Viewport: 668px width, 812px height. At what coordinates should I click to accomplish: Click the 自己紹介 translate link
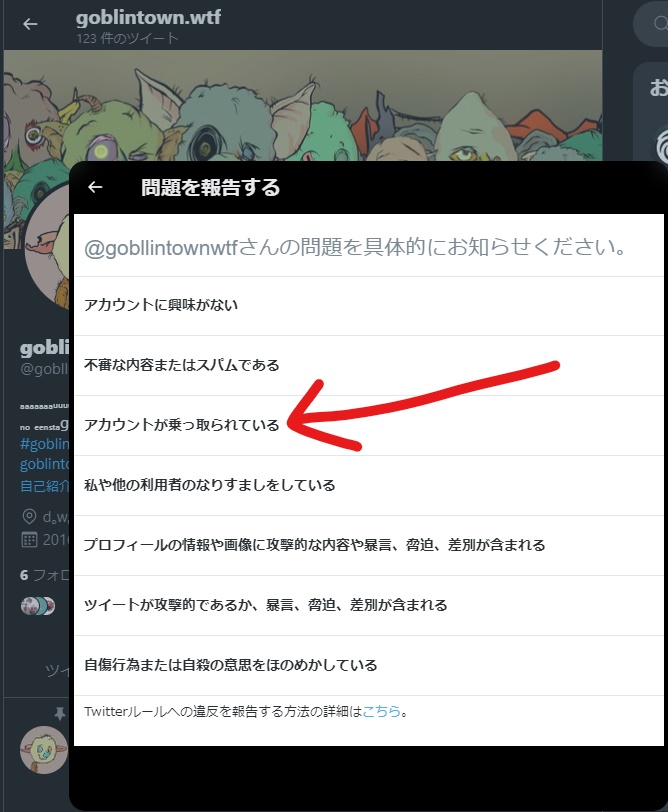tap(45, 486)
